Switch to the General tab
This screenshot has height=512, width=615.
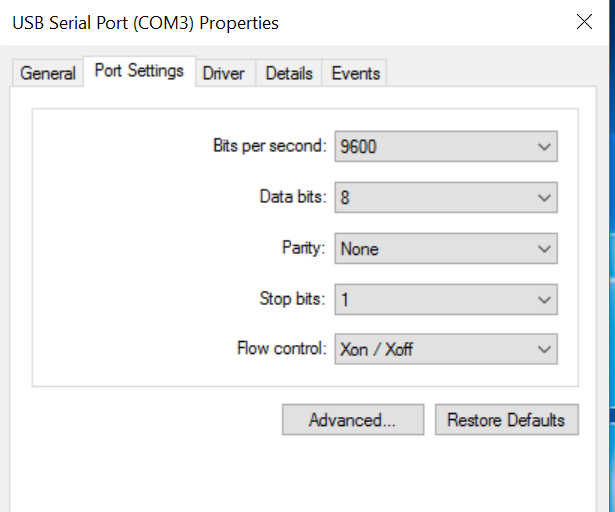point(48,73)
